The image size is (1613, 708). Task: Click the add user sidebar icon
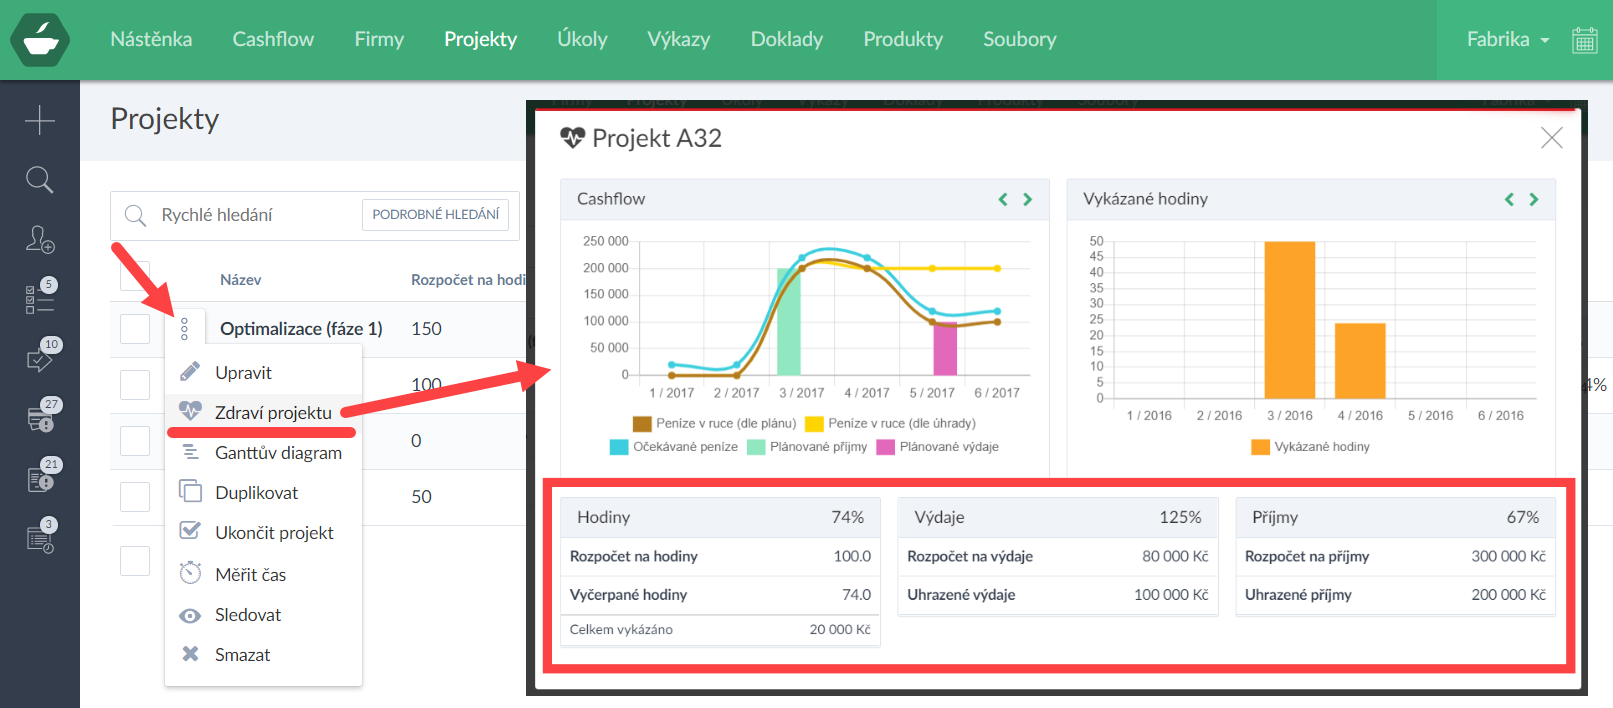click(40, 239)
